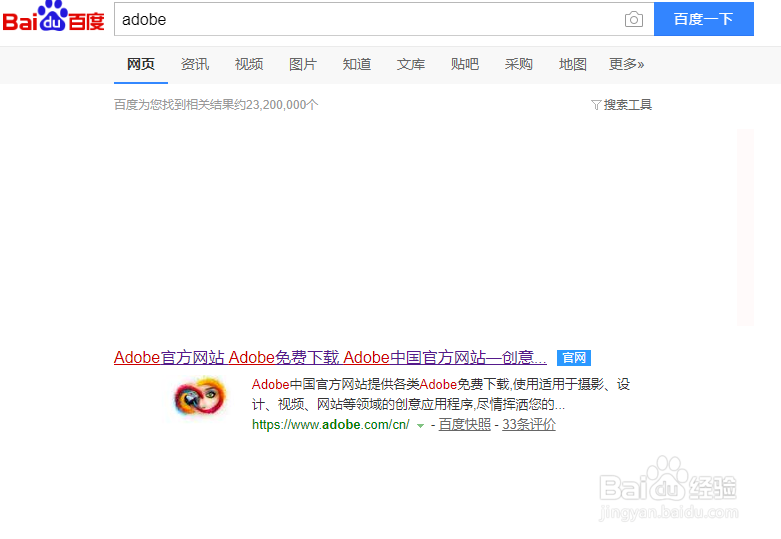Click the 官网 badge
Screen dimensions: 781x539
574,358
